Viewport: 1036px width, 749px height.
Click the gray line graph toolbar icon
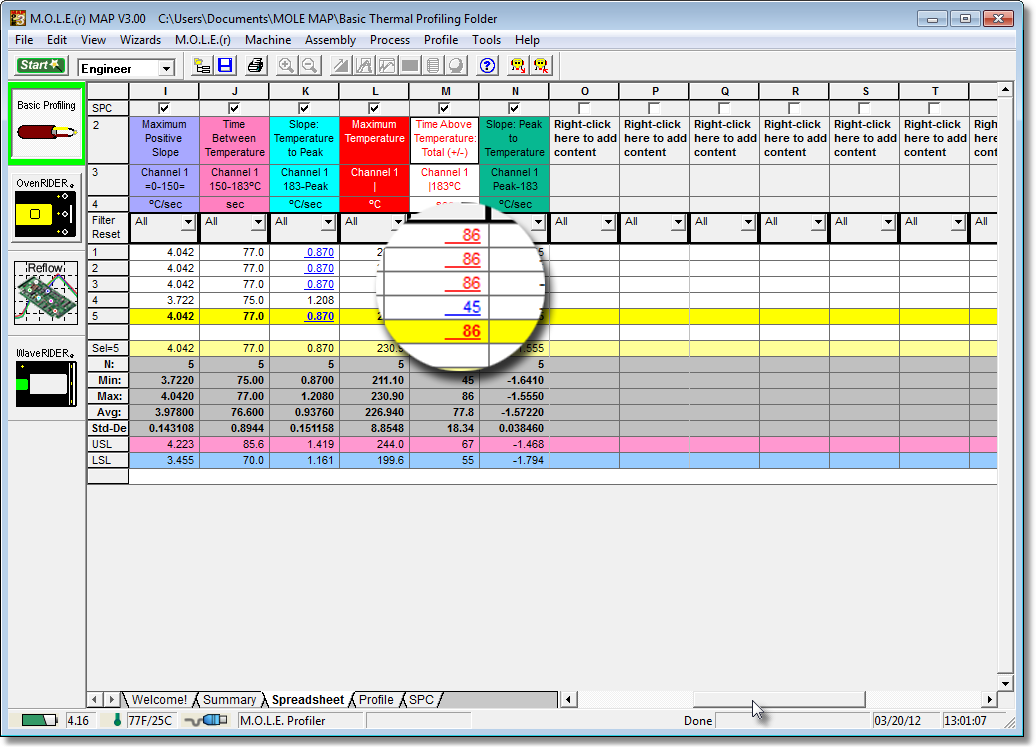click(x=387, y=65)
